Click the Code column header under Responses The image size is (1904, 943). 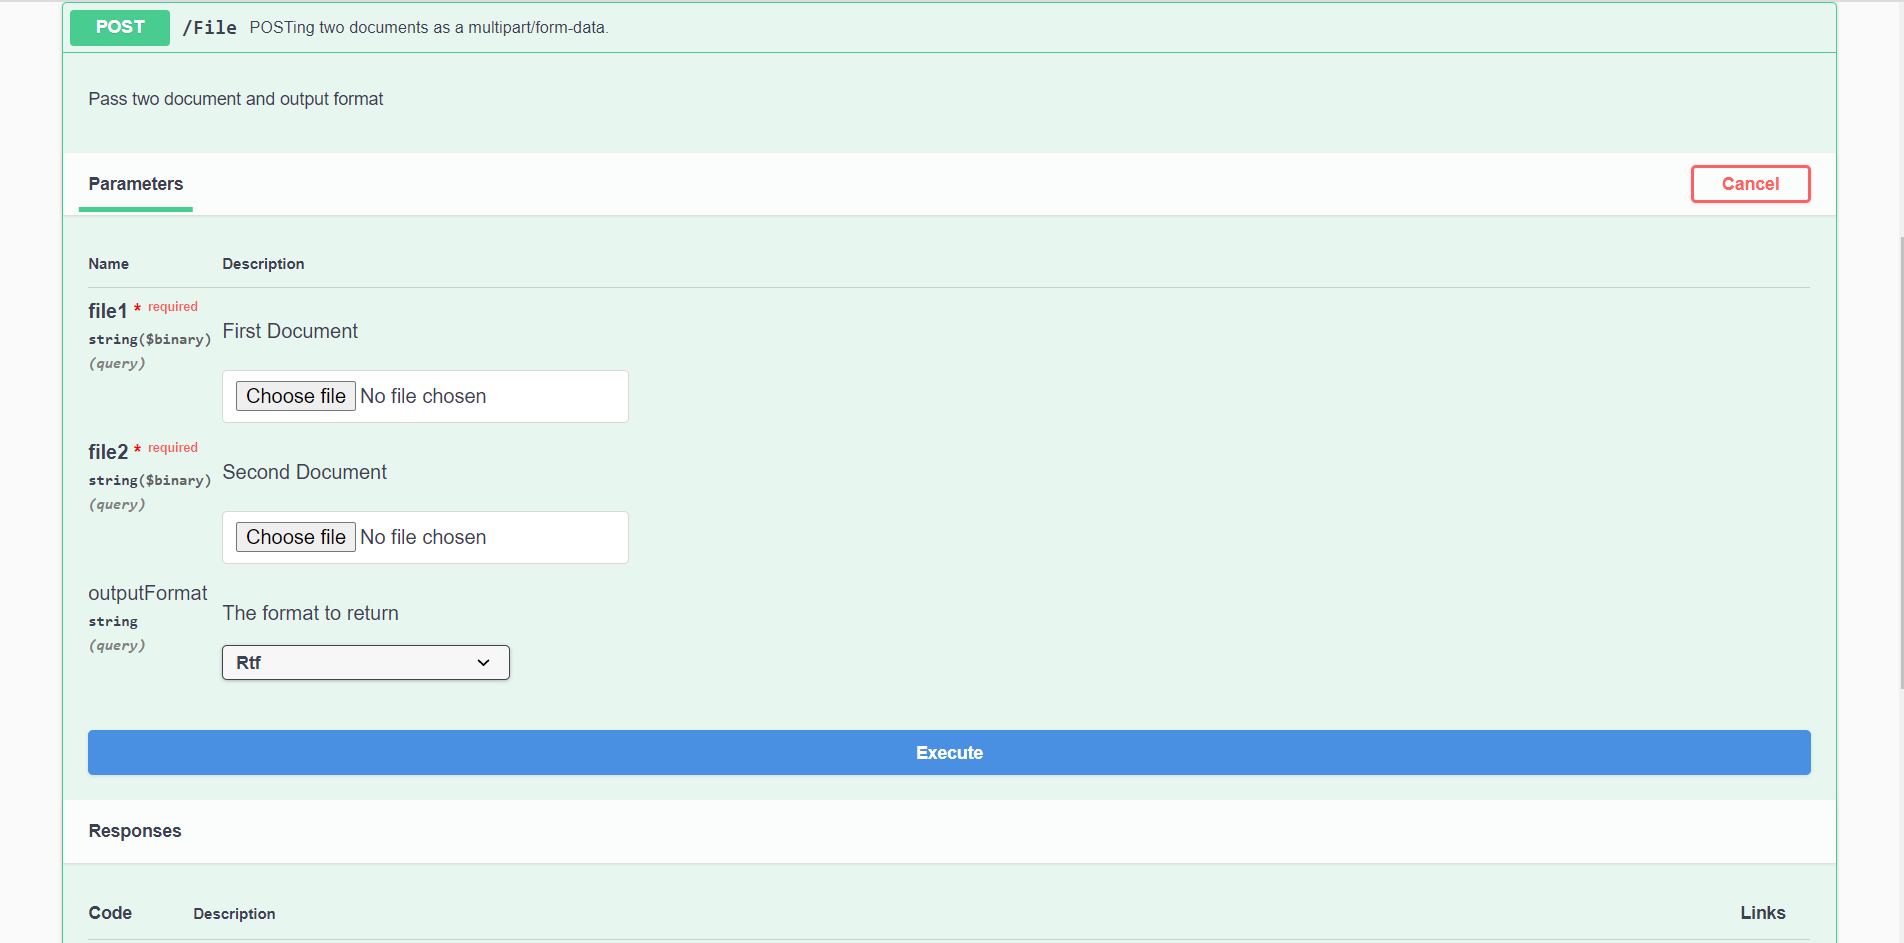coord(109,913)
